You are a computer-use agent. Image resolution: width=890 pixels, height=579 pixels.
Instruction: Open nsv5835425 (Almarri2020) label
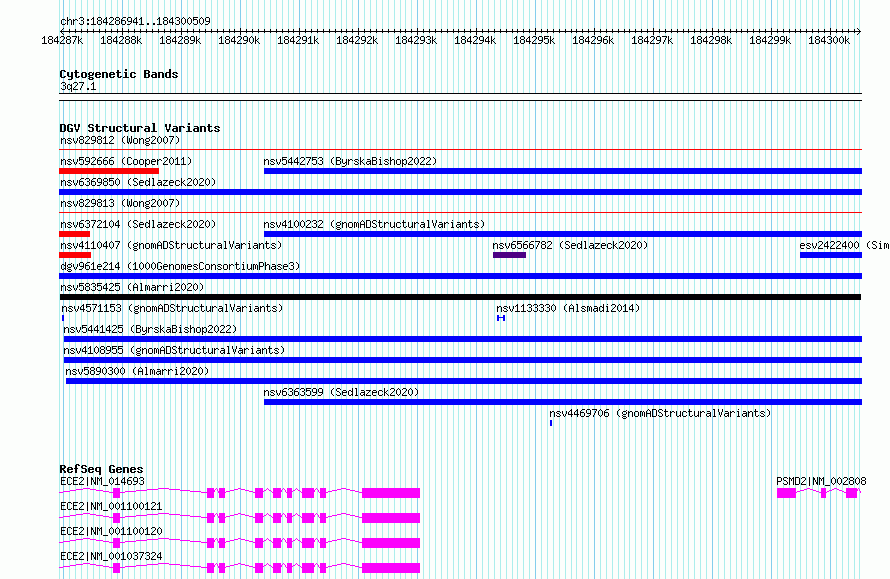point(132,287)
